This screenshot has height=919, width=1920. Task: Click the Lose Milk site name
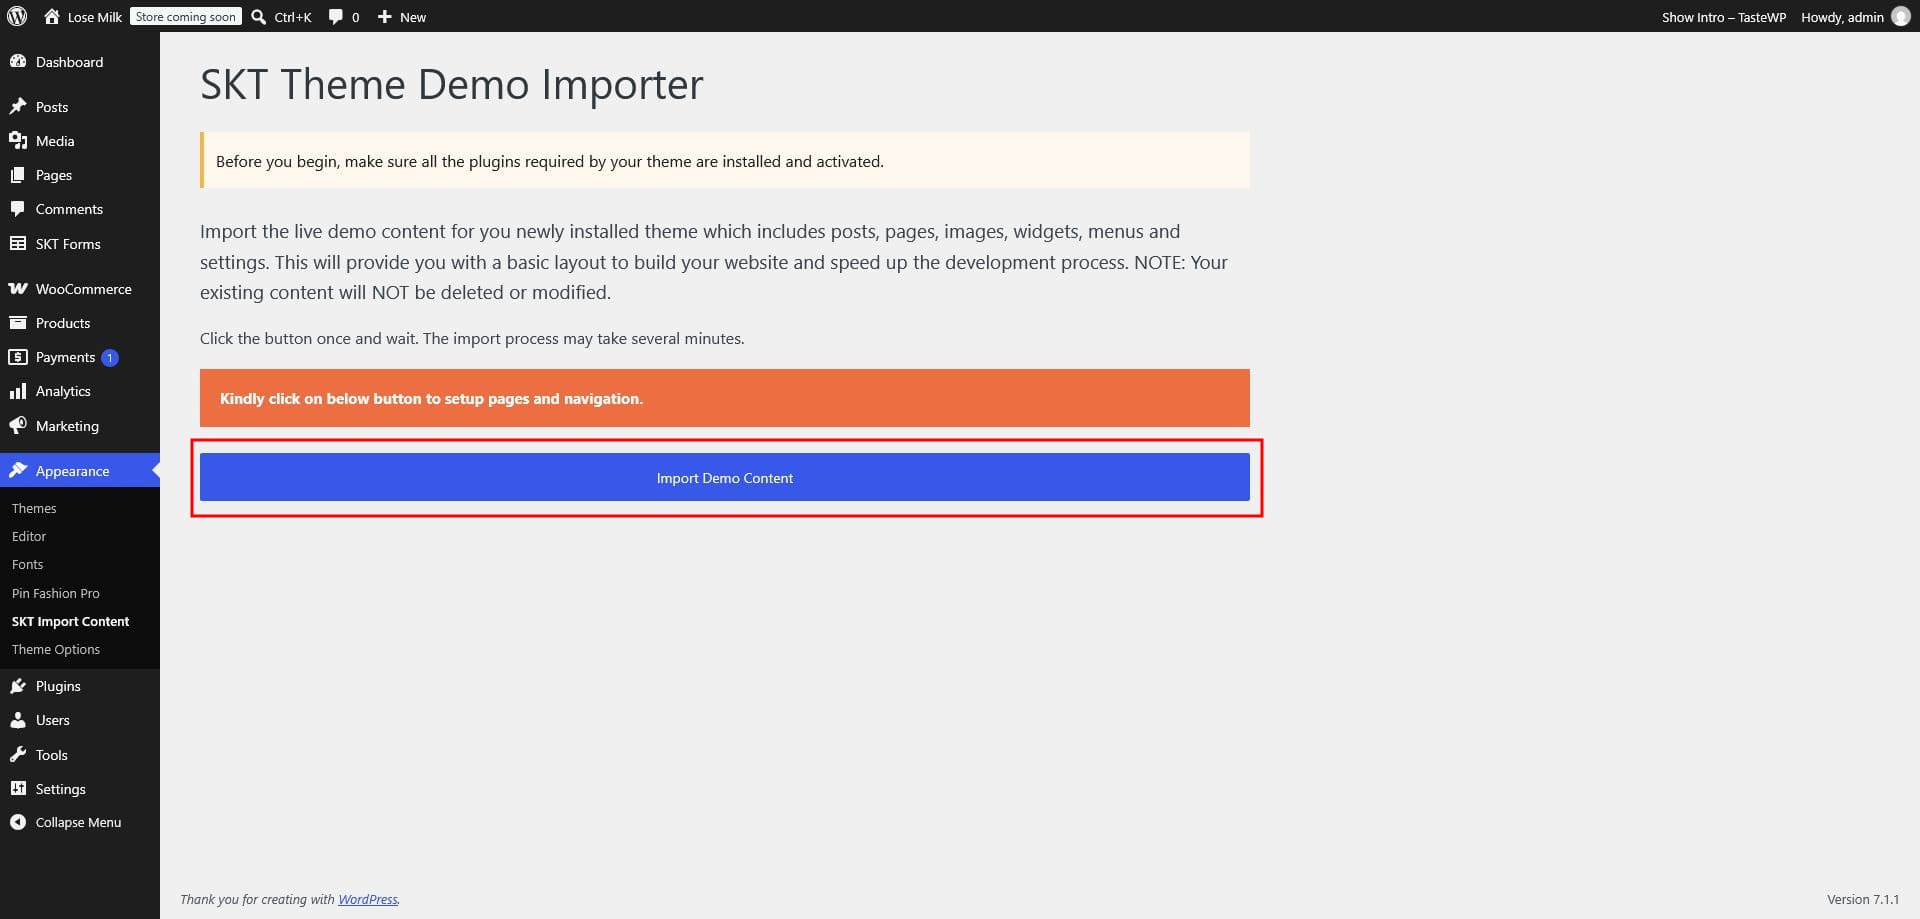pos(94,17)
